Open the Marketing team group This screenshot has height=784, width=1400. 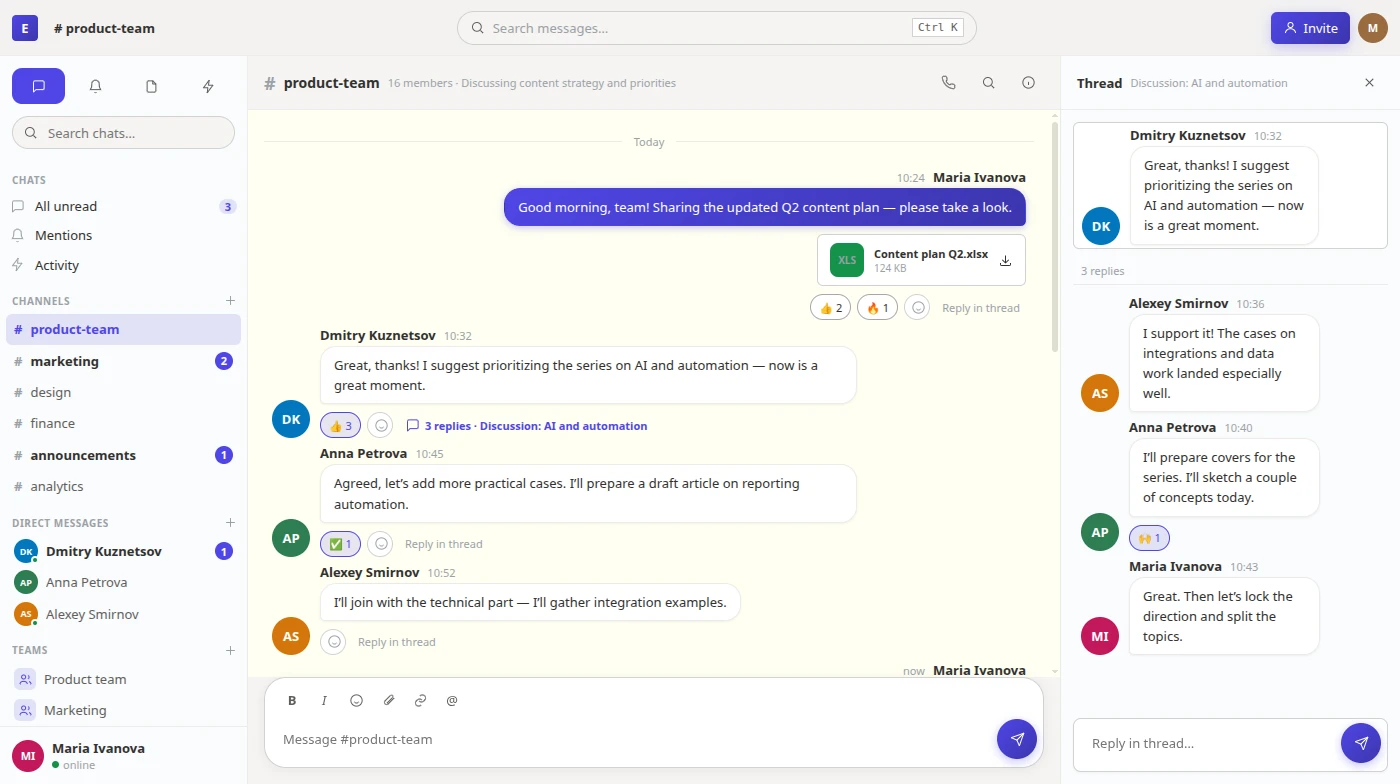(x=123, y=710)
